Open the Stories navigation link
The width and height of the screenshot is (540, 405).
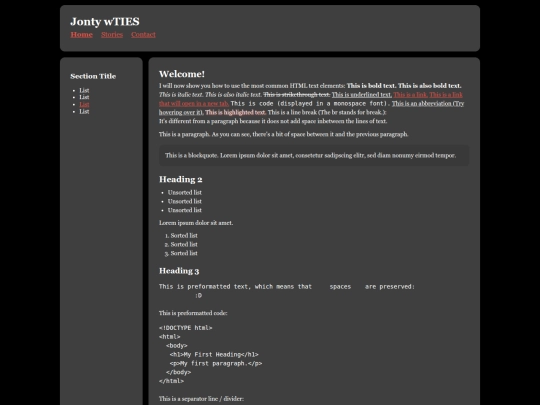112,34
